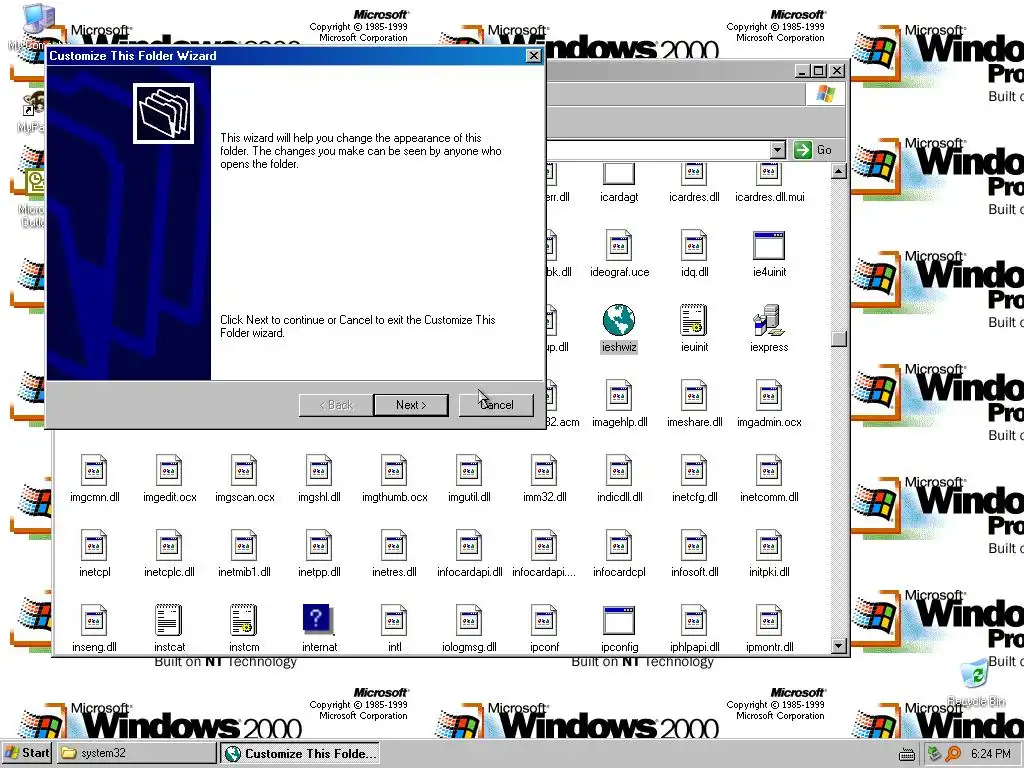Open the Recycle Bin on desktop
This screenshot has width=1024, height=768.
point(976,682)
